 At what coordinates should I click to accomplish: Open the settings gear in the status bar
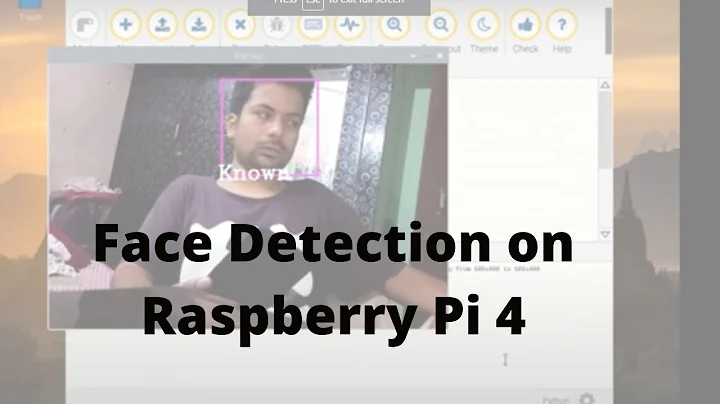pos(586,399)
